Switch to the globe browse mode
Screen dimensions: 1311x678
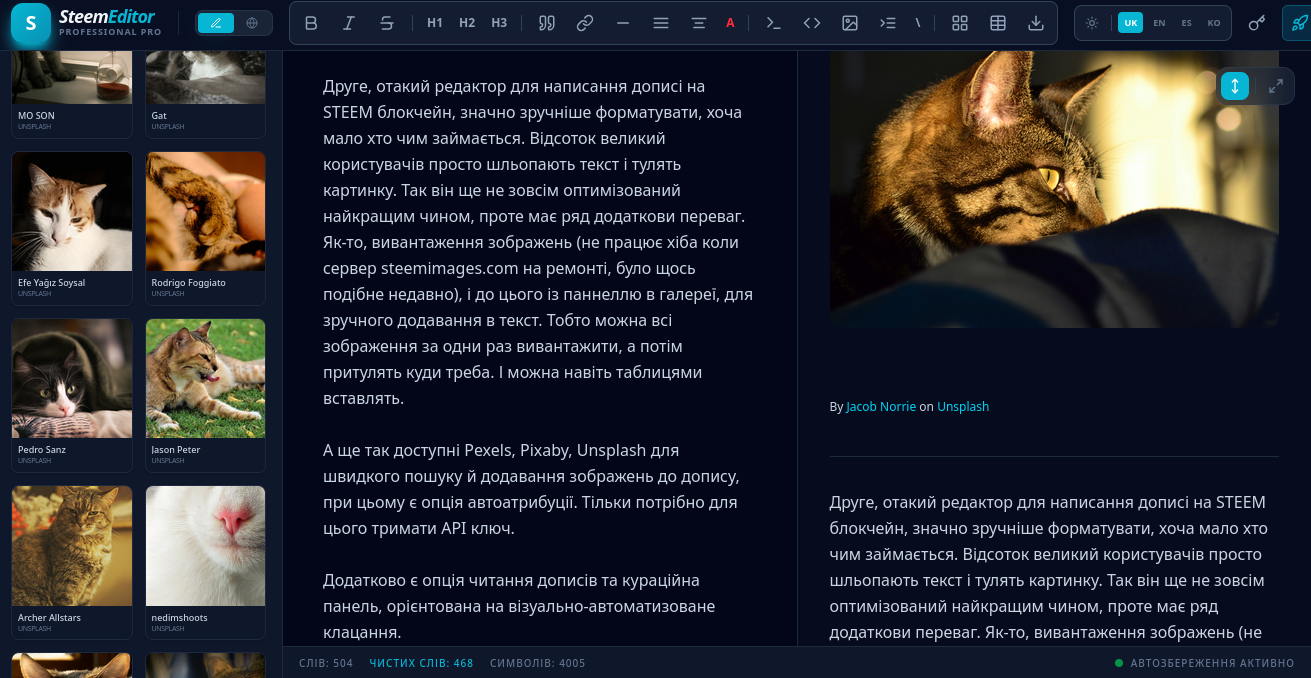[x=251, y=23]
